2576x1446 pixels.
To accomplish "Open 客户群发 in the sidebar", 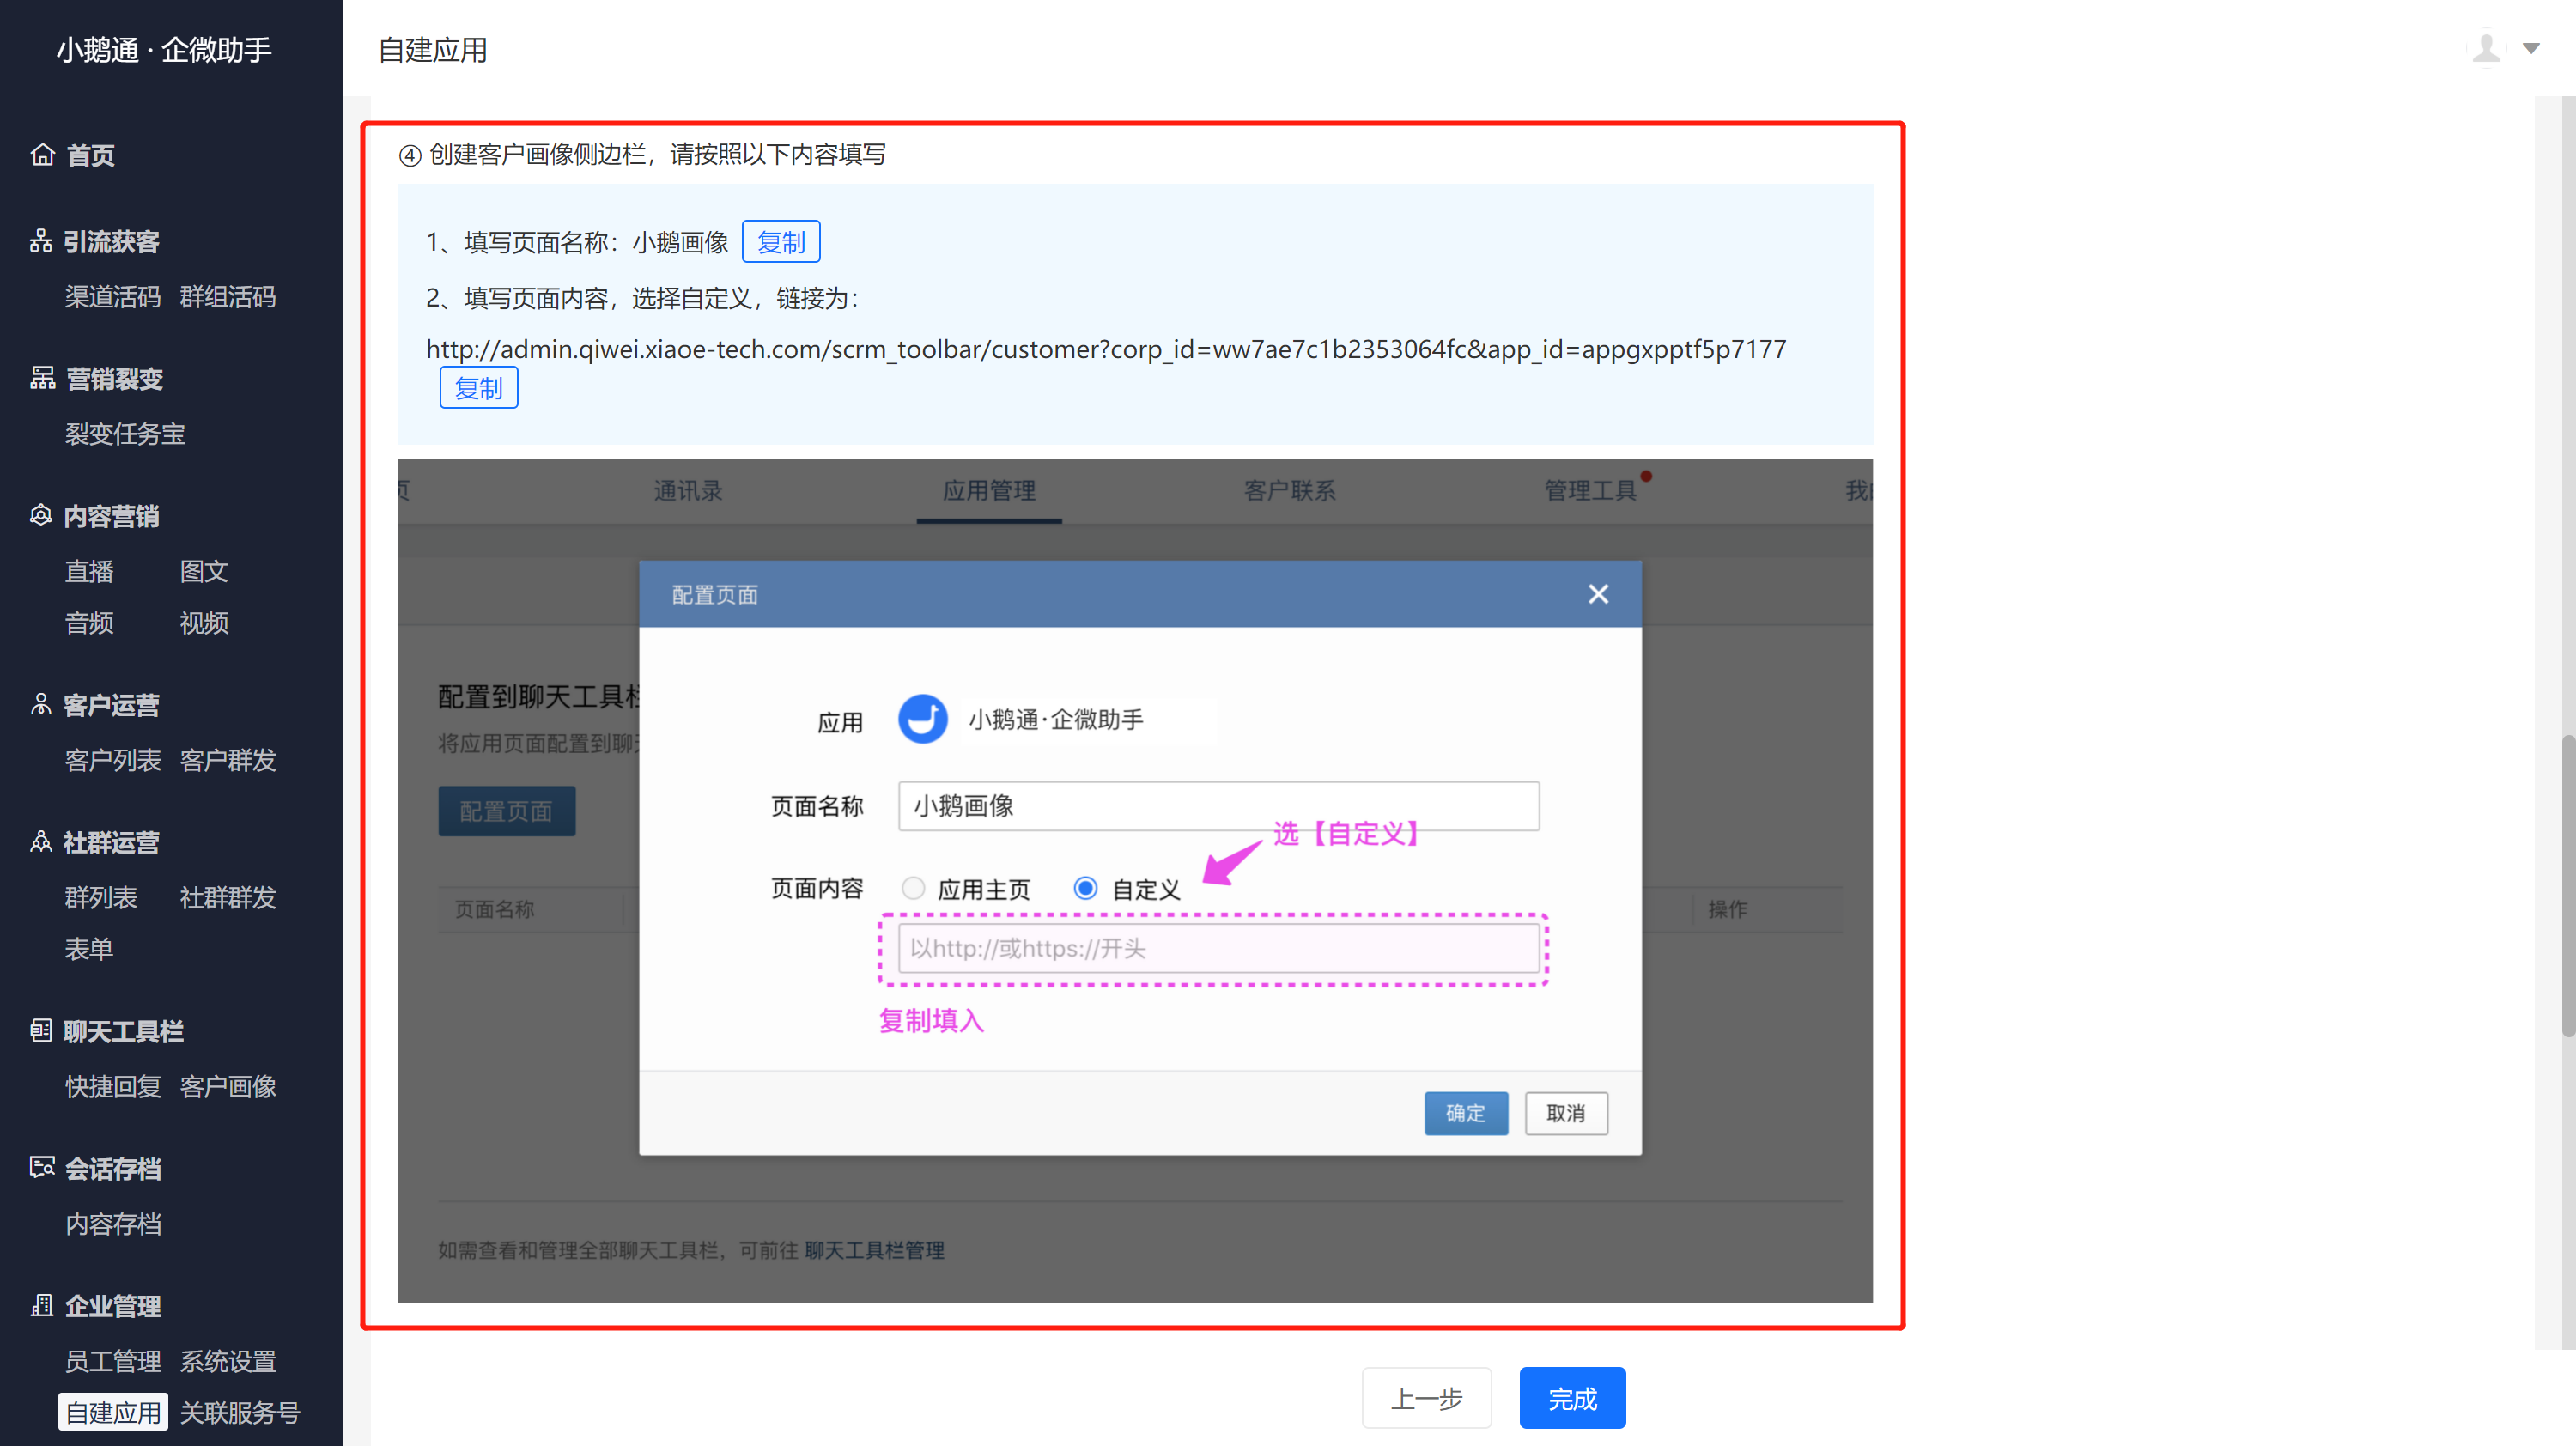I will click(228, 760).
